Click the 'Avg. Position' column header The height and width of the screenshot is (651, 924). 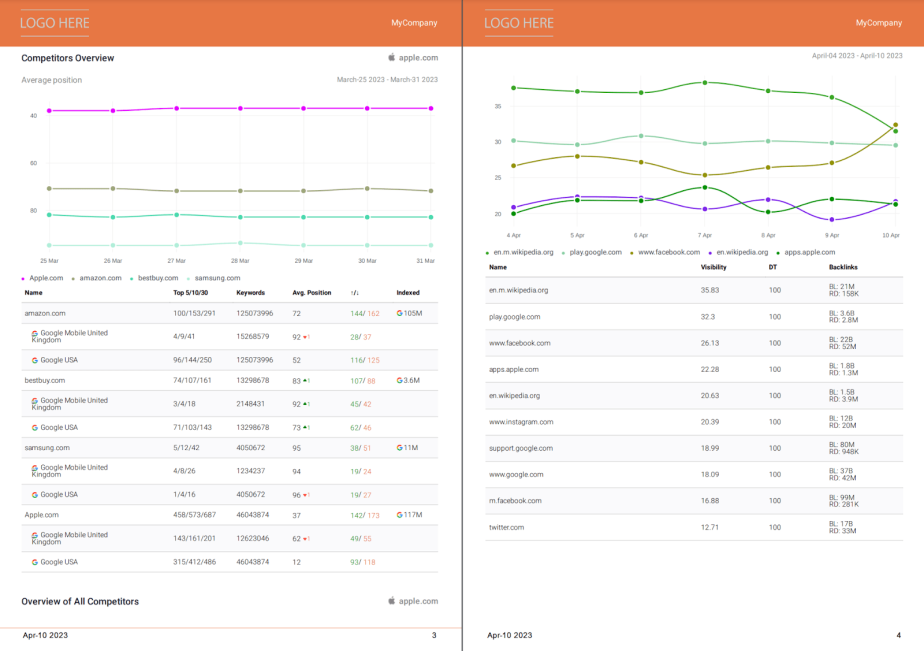click(312, 293)
